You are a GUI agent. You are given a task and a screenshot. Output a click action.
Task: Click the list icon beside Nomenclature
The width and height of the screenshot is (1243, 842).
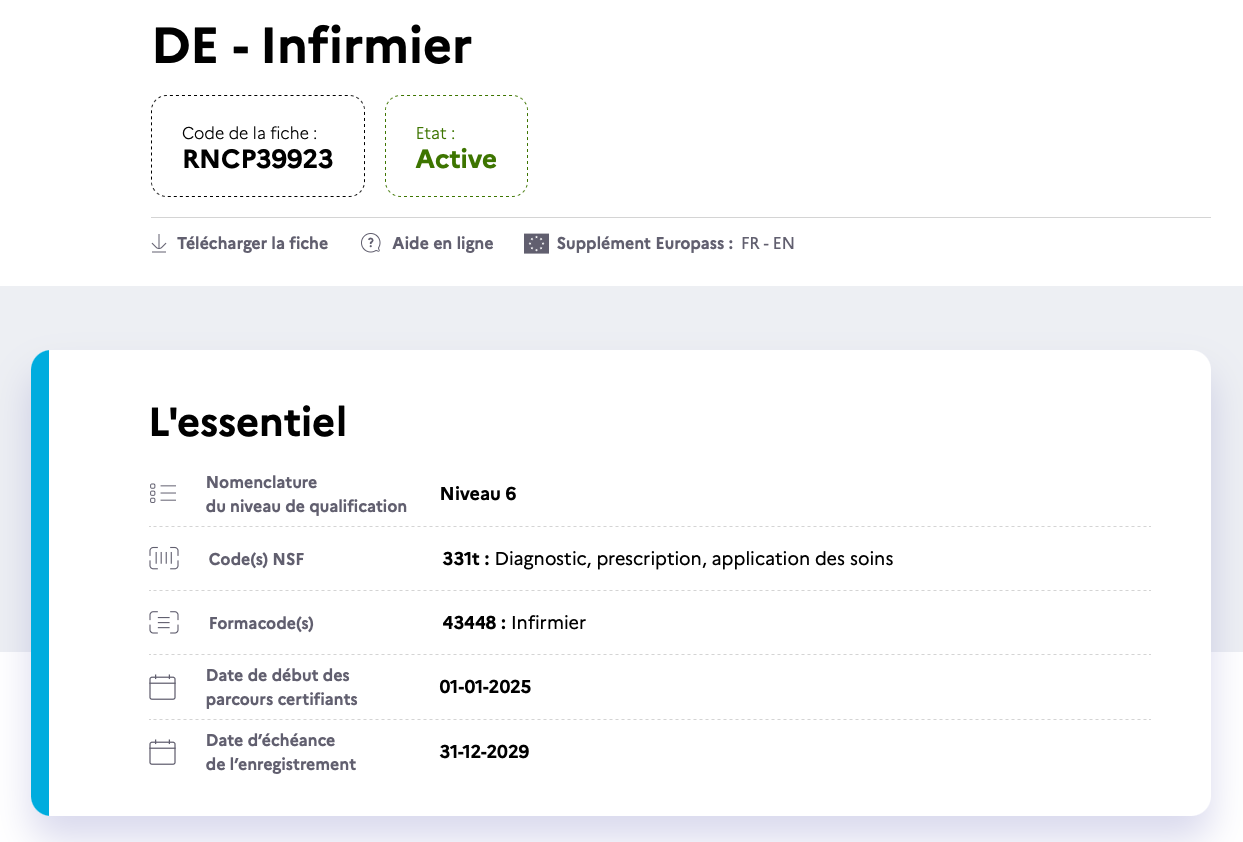click(x=163, y=494)
